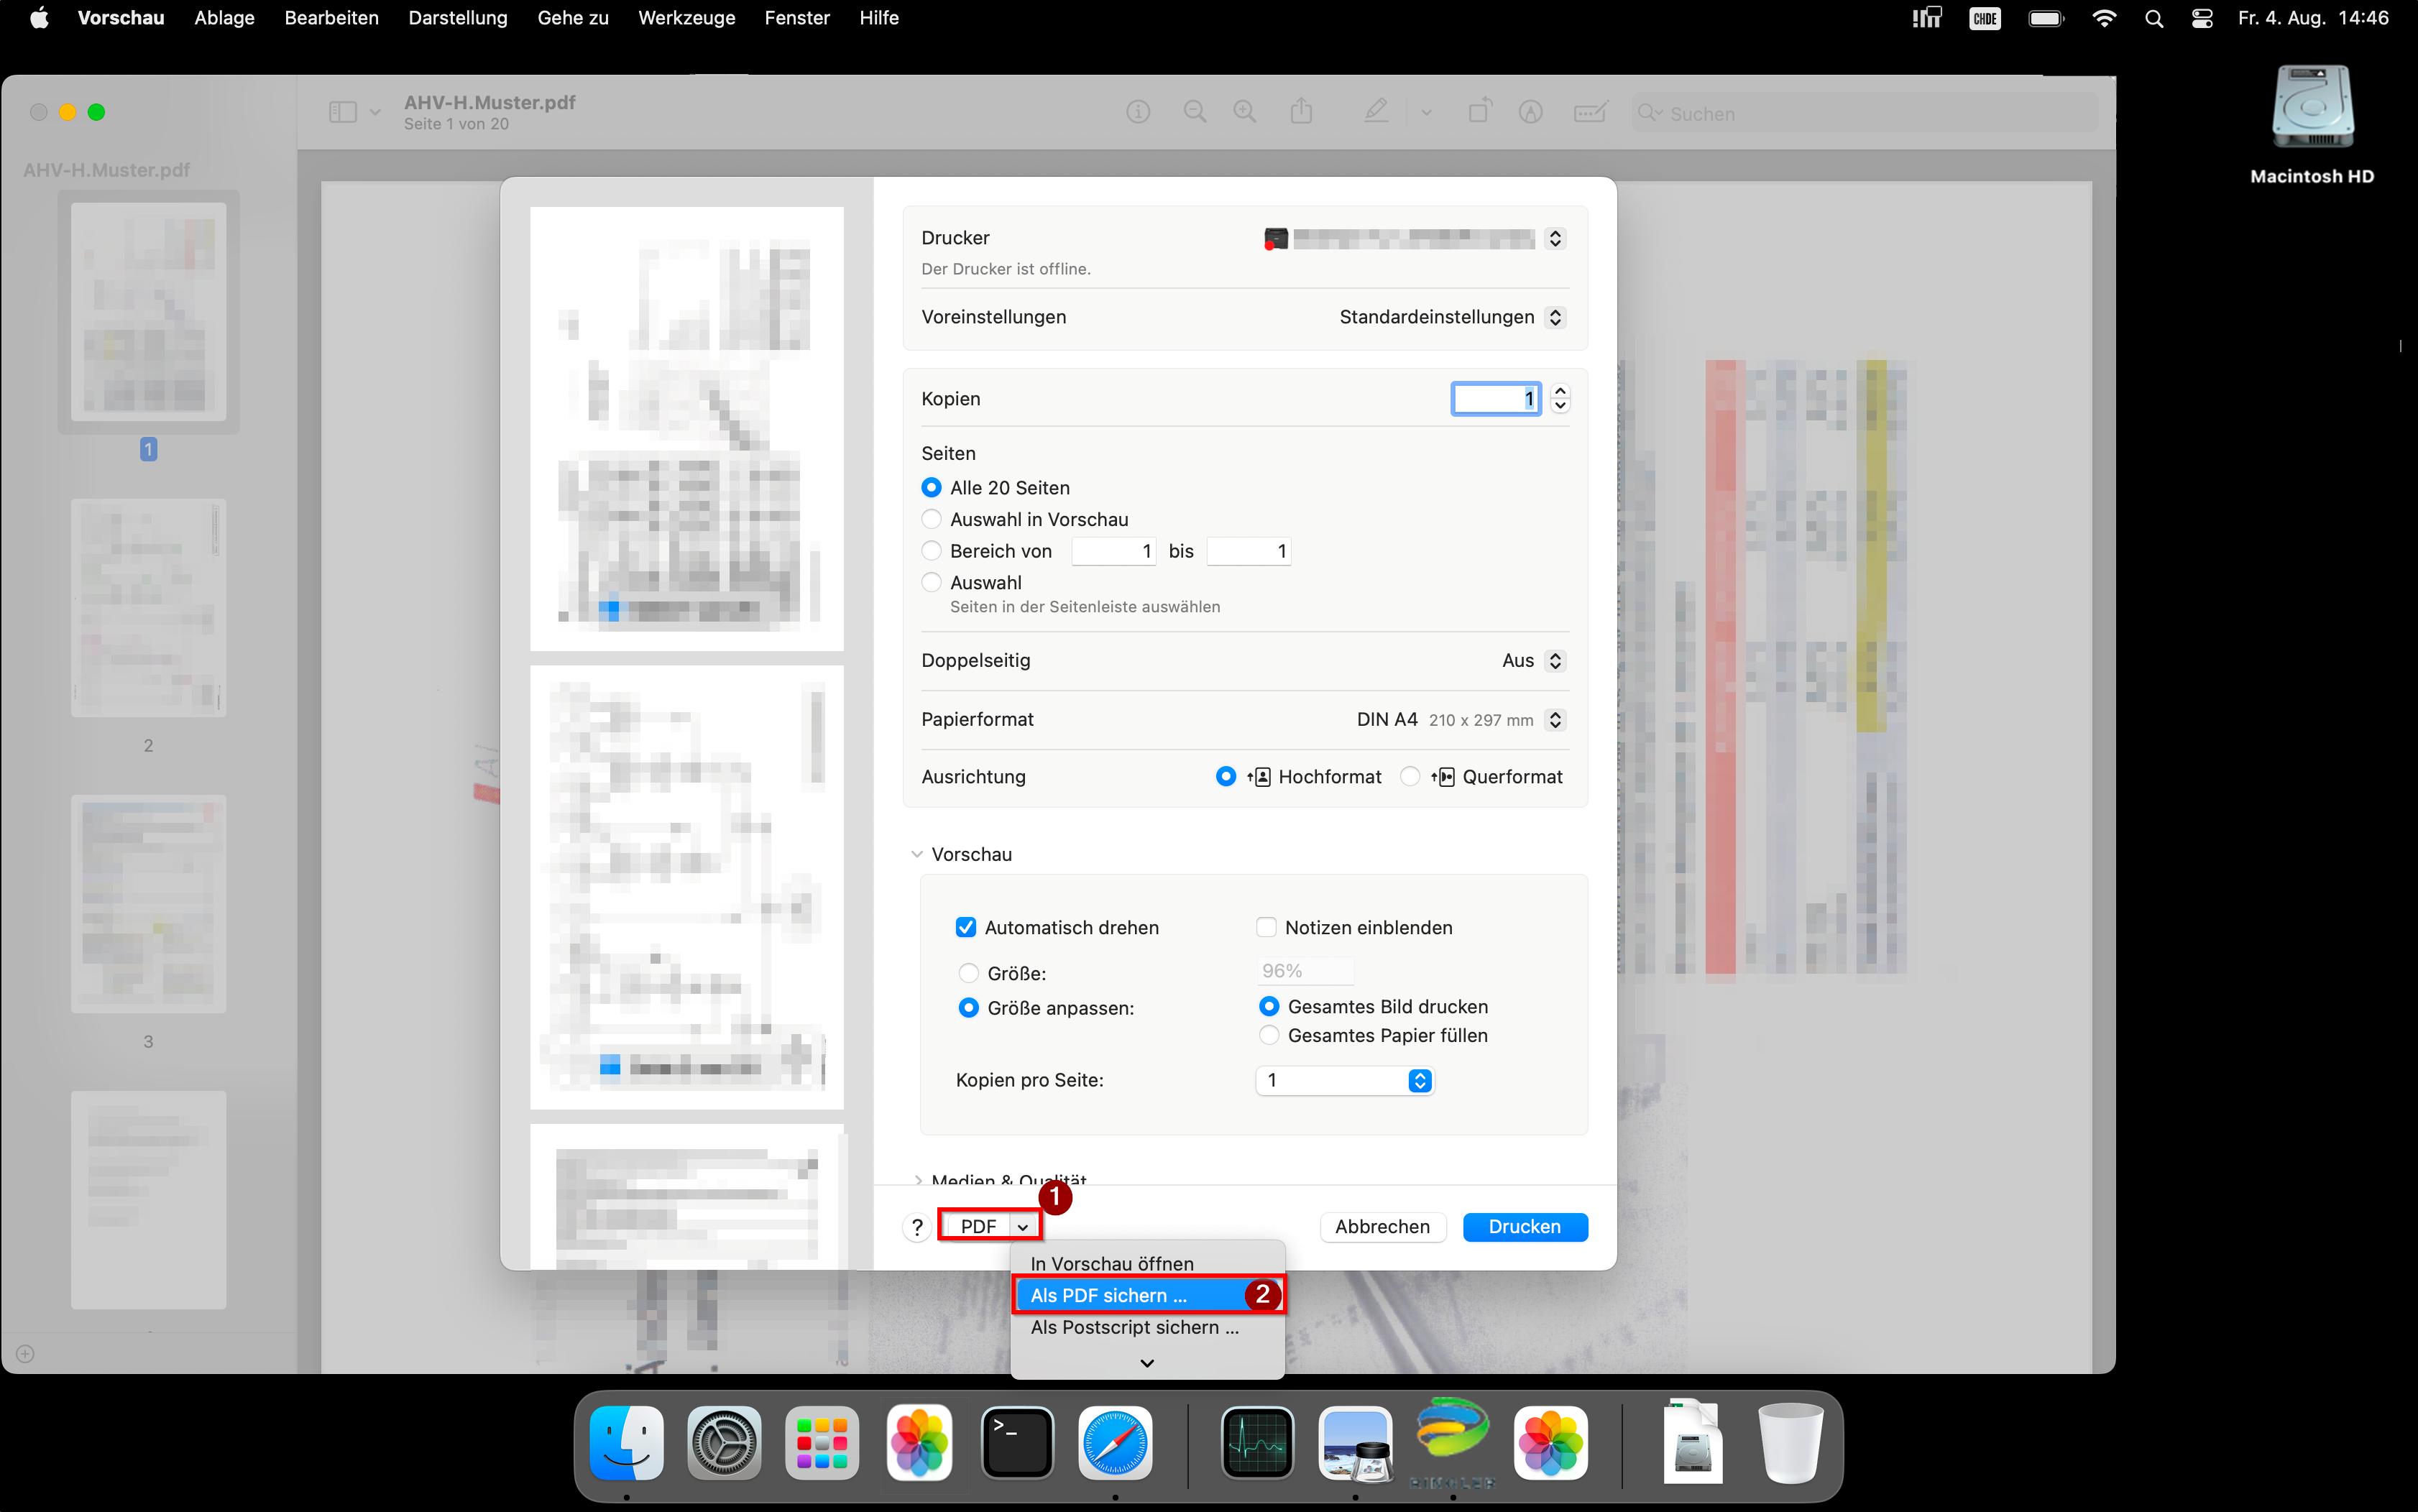This screenshot has width=2418, height=1512.
Task: Disable Automatisch drehen checkbox
Action: [966, 927]
